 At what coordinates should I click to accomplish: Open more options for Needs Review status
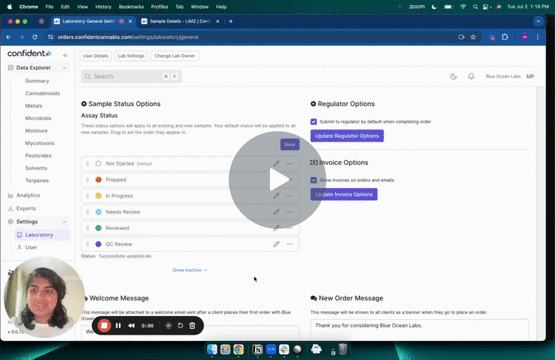[290, 212]
